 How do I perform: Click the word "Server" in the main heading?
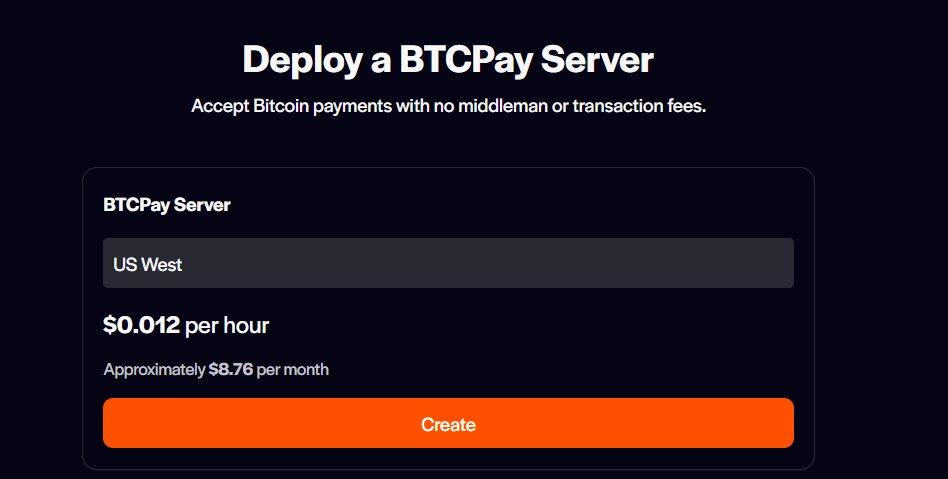point(597,60)
